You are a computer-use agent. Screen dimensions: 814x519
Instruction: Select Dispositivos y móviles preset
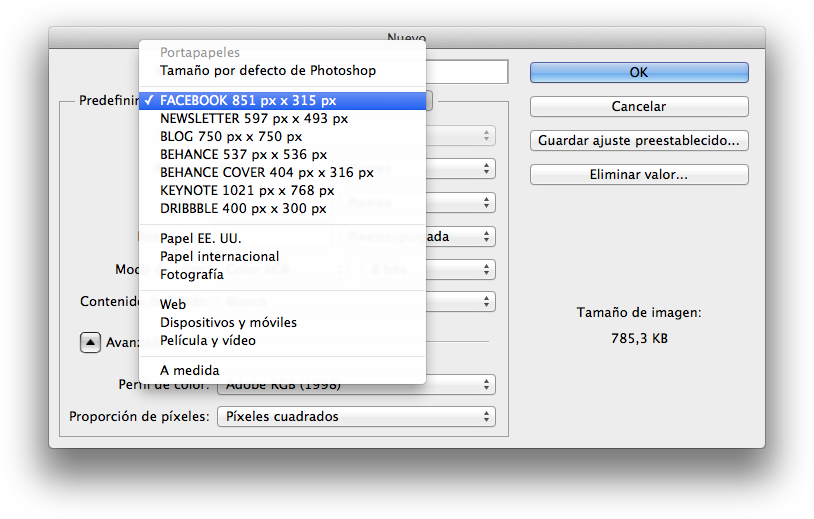[282, 322]
